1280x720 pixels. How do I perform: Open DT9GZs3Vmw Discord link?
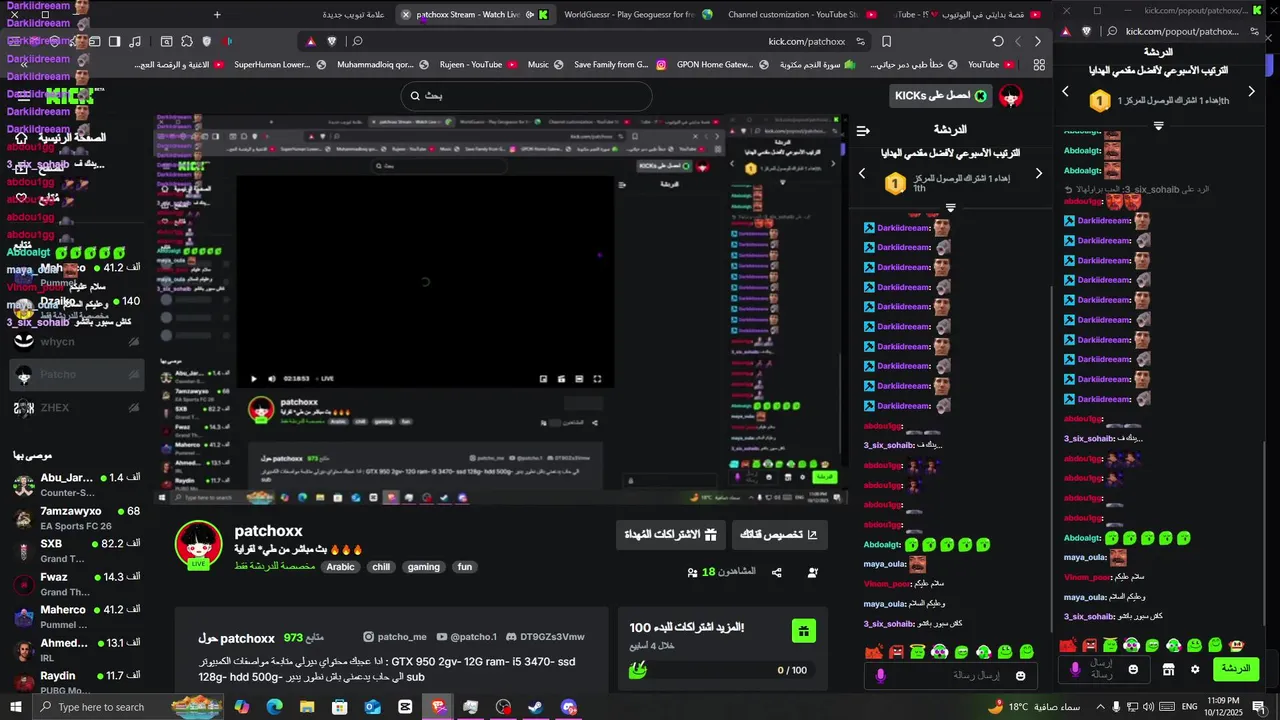pyautogui.click(x=545, y=637)
